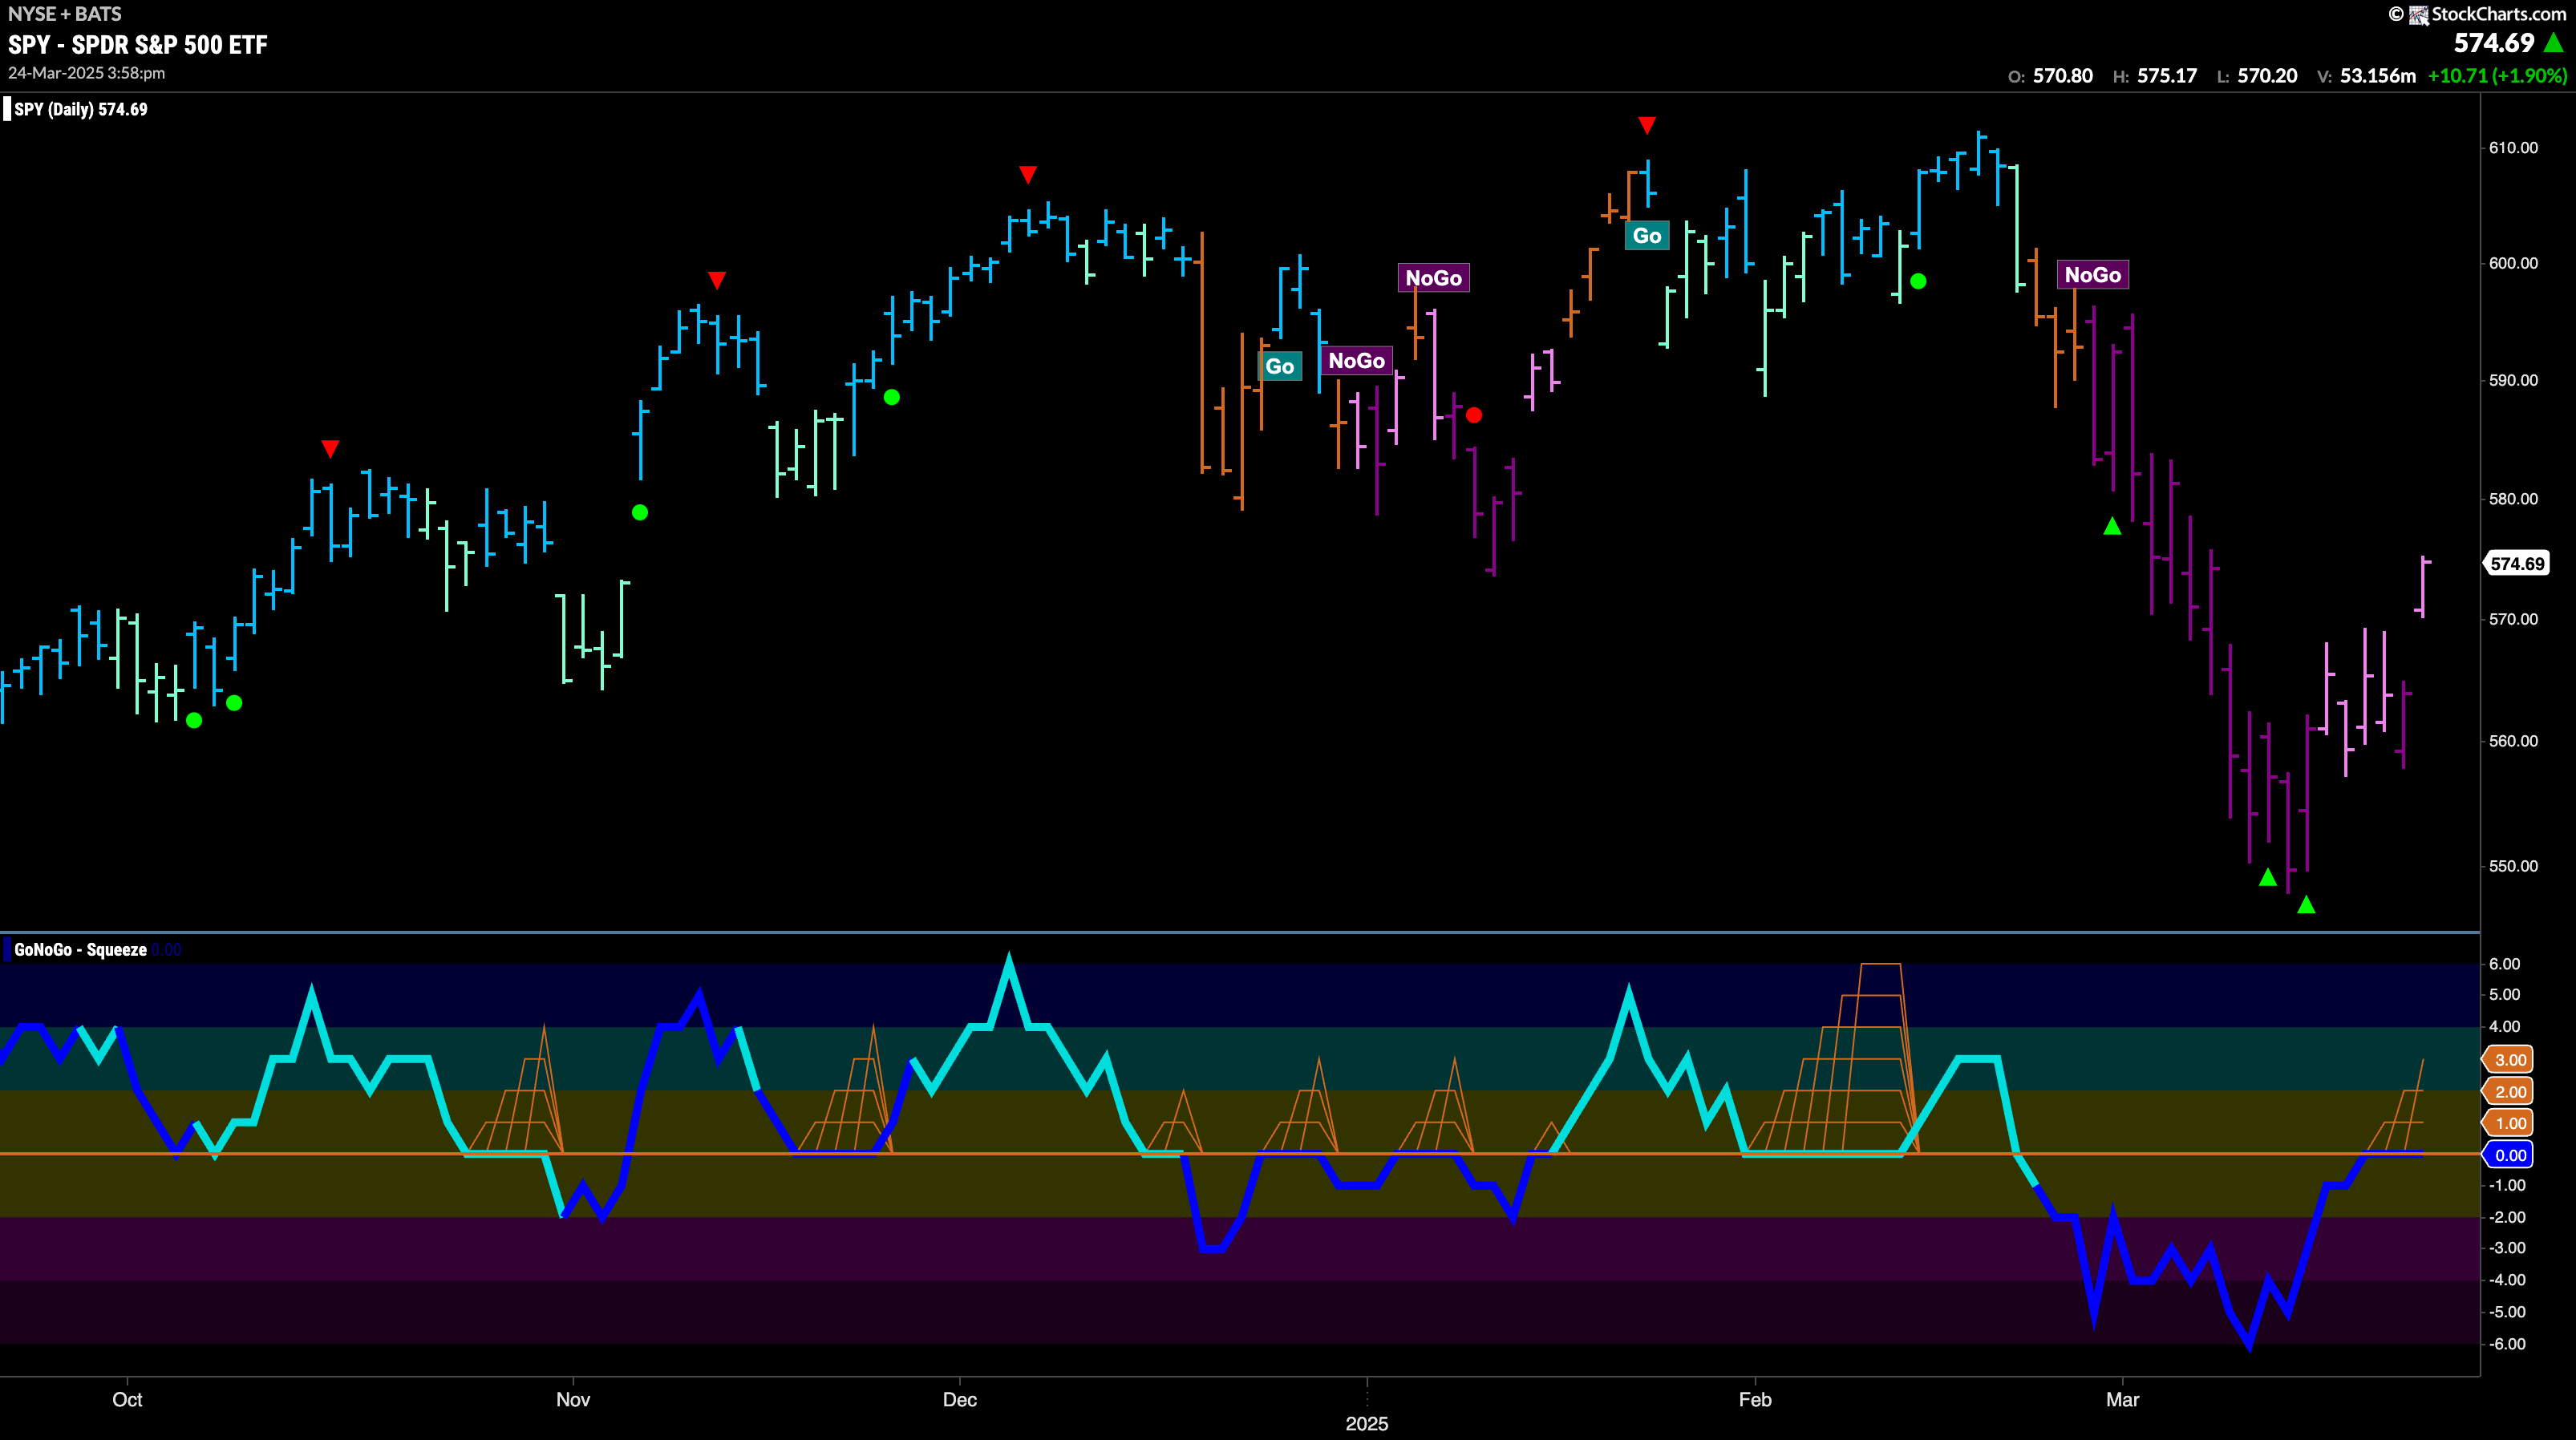
Task: Click the red down-triangle above the January Go label
Action: click(1647, 125)
